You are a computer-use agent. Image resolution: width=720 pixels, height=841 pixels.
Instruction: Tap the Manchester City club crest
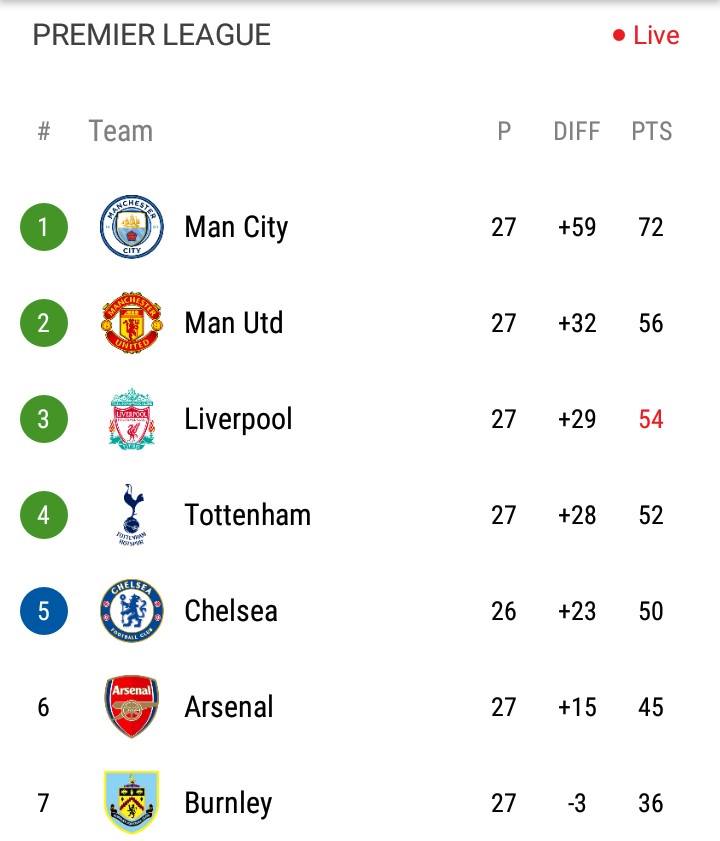point(132,226)
